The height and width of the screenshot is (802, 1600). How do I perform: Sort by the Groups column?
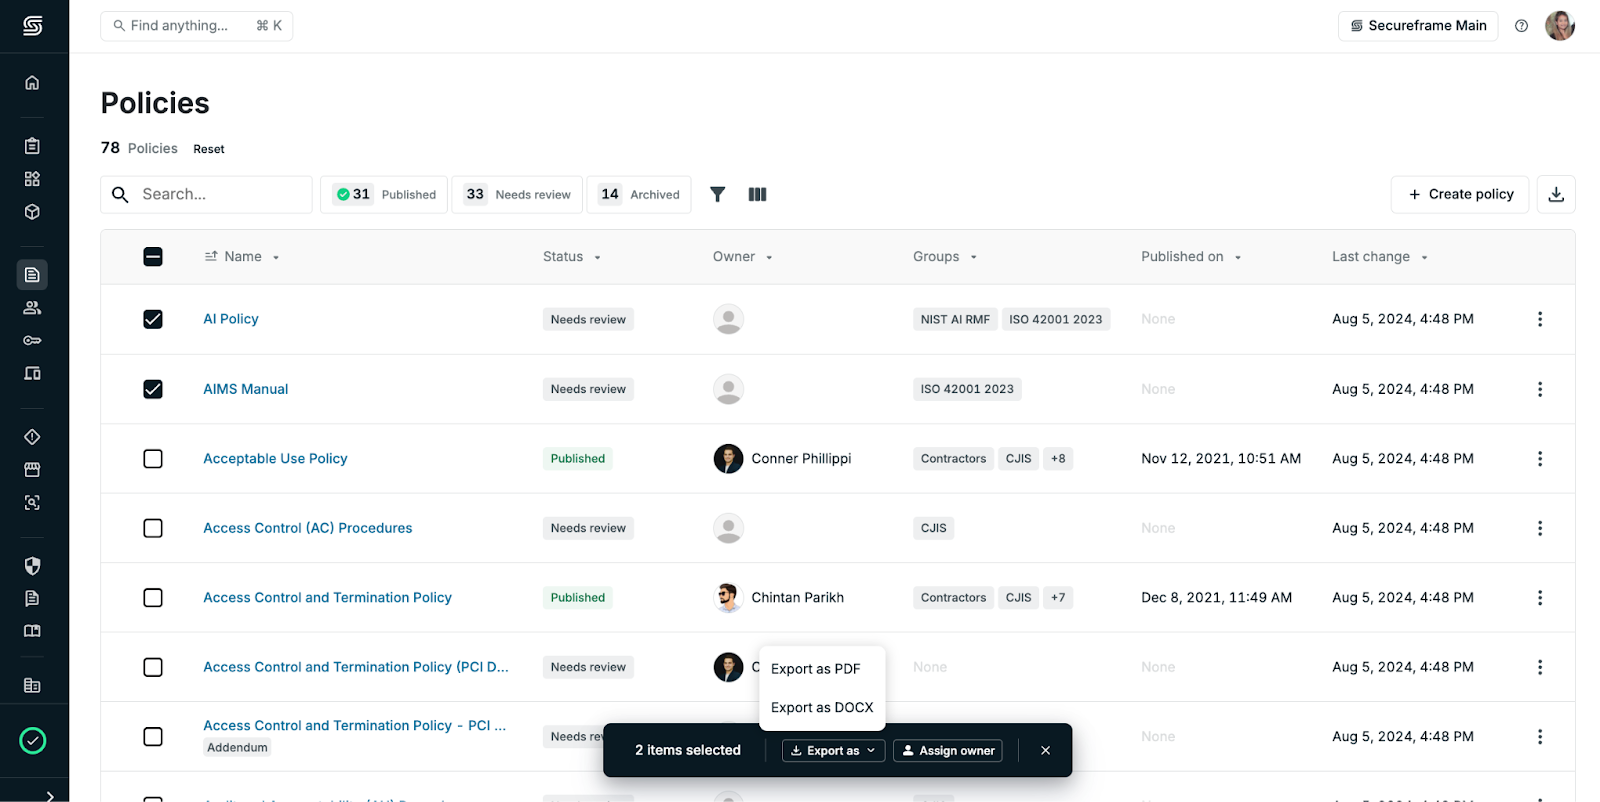pyautogui.click(x=945, y=257)
